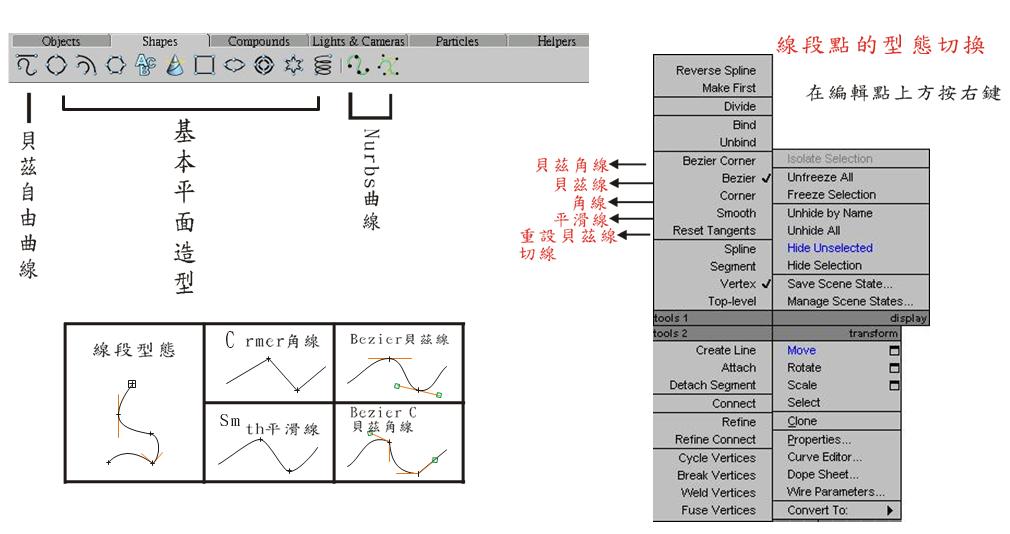Select the NGon polygon shape icon
Viewport: 1010px width, 534px height.
(116, 65)
